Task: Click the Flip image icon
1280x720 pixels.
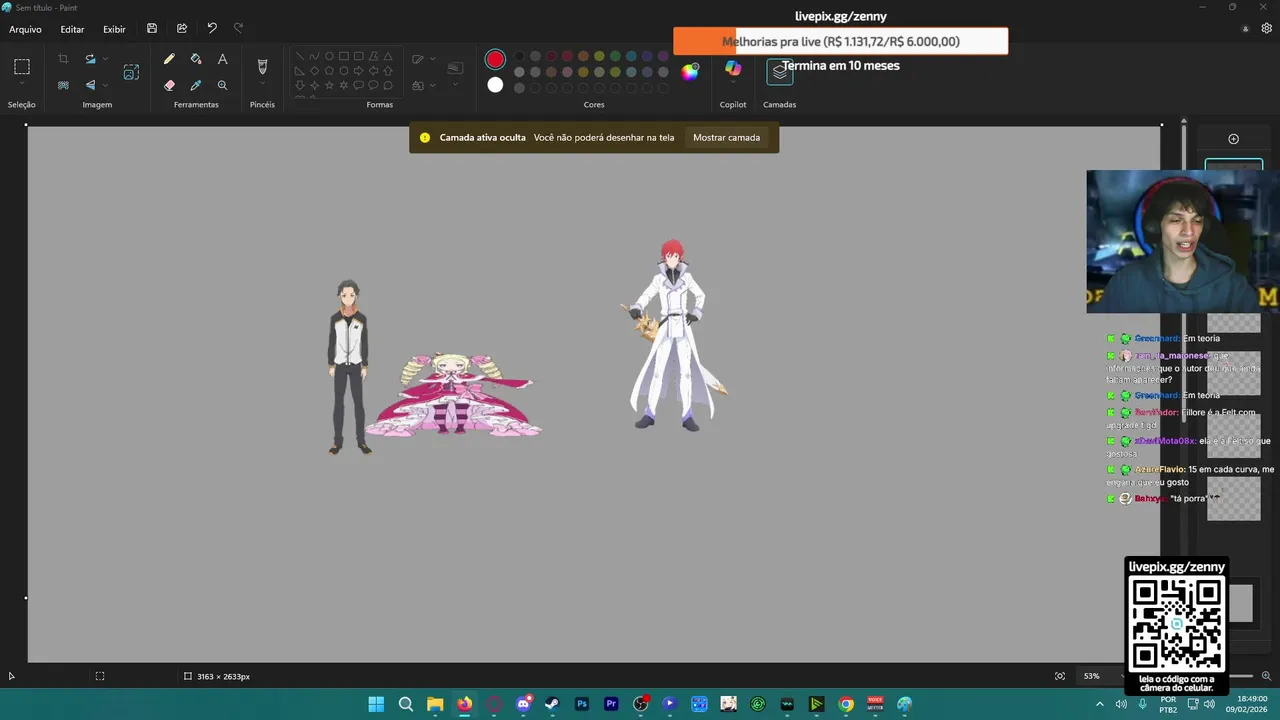Action: click(x=90, y=86)
